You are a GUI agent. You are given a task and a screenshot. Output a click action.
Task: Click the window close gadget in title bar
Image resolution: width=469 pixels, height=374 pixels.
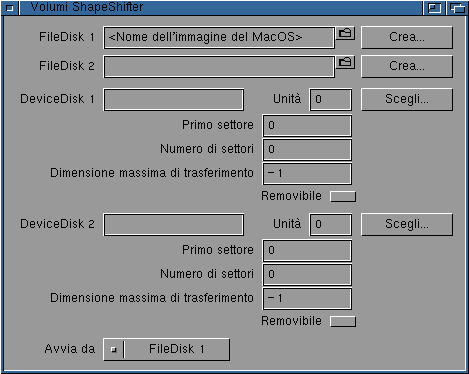point(10,8)
